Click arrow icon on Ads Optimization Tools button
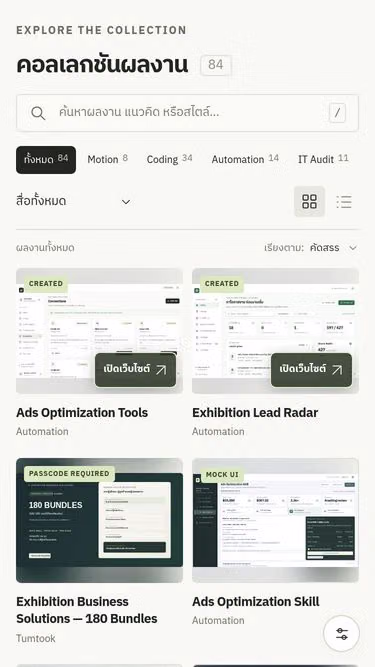 pos(161,370)
